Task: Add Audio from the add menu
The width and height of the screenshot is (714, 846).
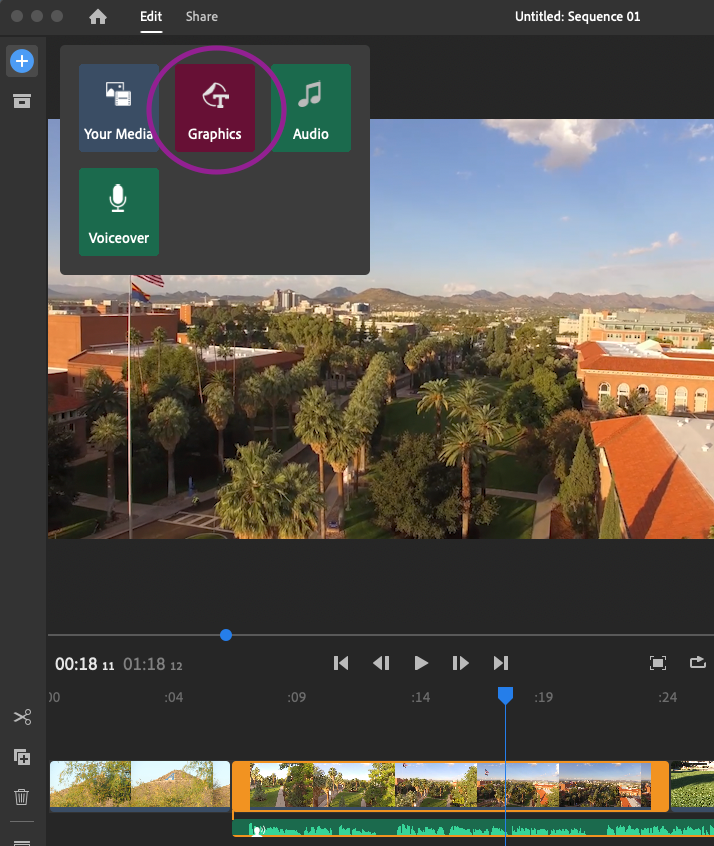Action: click(x=311, y=108)
